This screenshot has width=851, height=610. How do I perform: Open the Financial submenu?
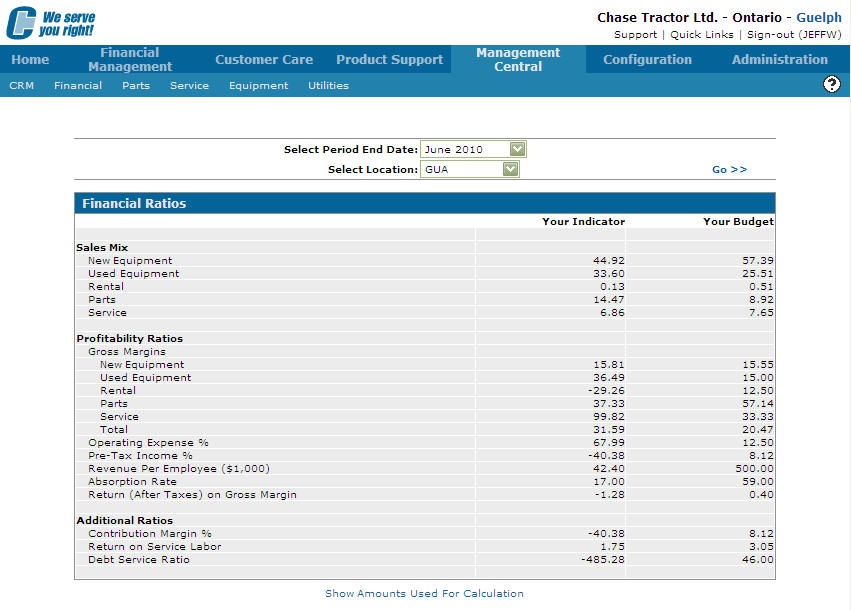pyautogui.click(x=78, y=85)
